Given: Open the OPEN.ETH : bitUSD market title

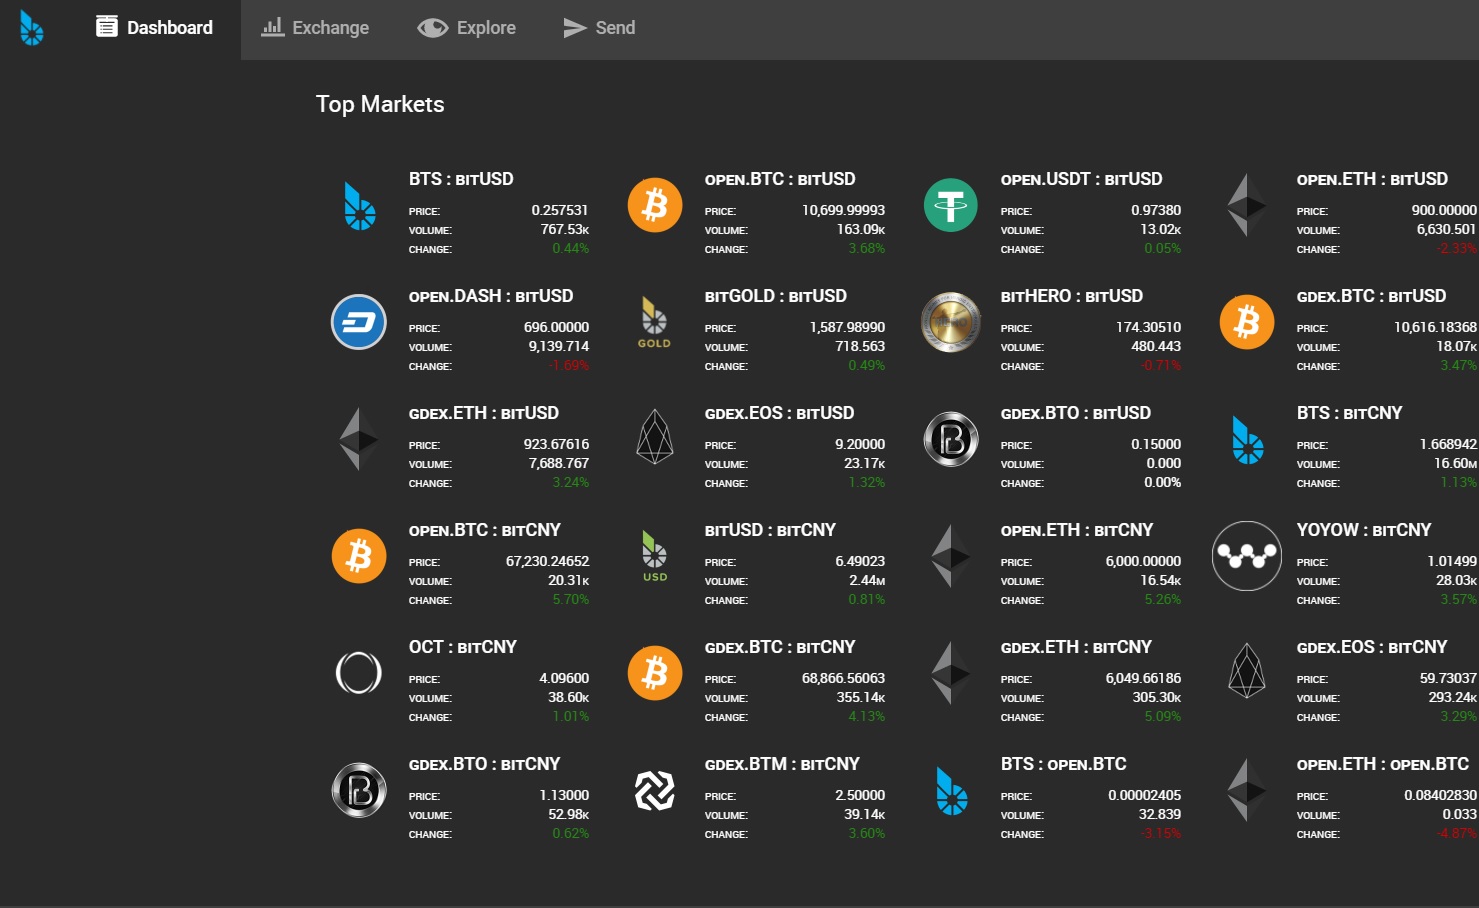Looking at the screenshot, I should [x=1372, y=179].
